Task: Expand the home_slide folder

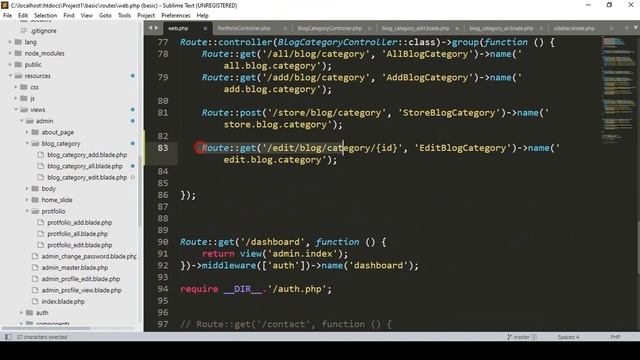Action: tap(27, 200)
